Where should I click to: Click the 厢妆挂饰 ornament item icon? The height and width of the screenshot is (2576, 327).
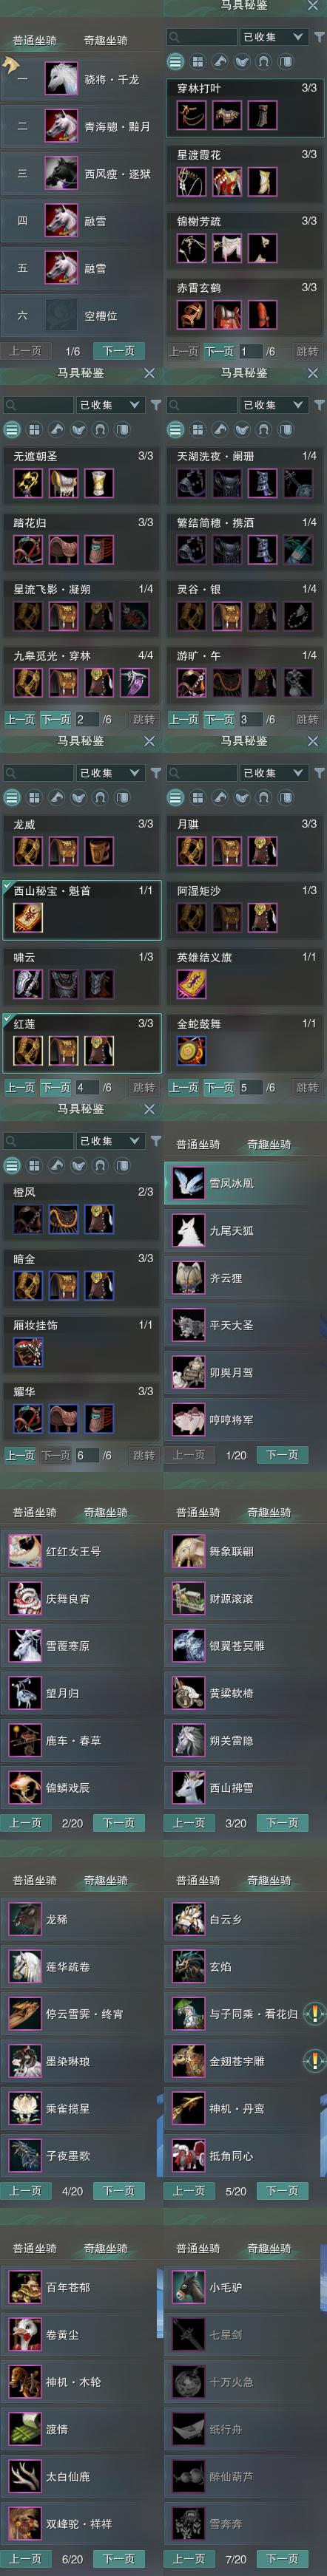coord(28,1352)
